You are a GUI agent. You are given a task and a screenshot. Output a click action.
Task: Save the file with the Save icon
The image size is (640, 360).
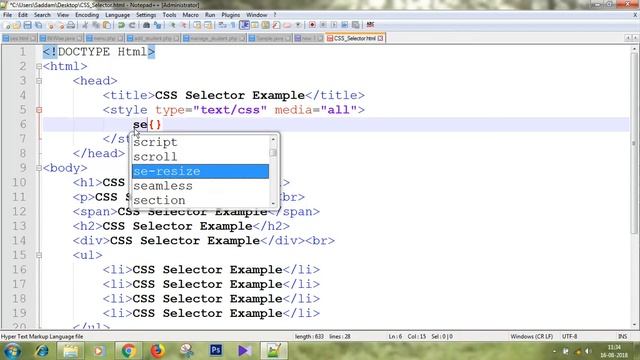(x=27, y=25)
